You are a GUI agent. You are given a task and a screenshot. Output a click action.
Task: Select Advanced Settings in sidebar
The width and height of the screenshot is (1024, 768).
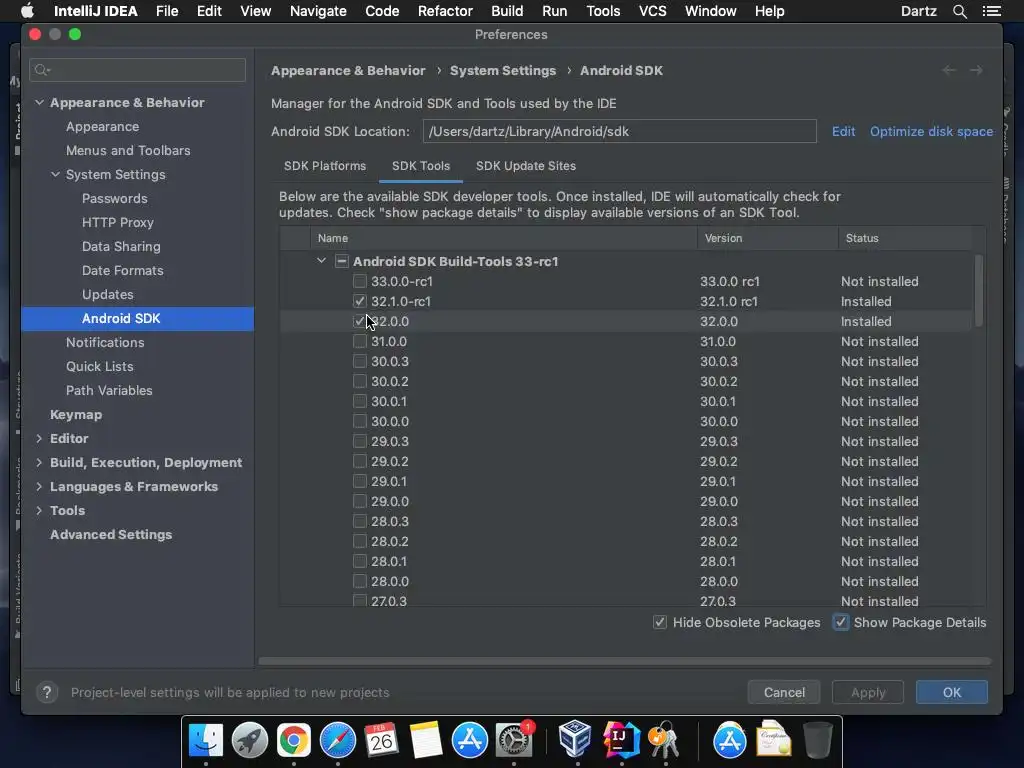click(x=111, y=534)
